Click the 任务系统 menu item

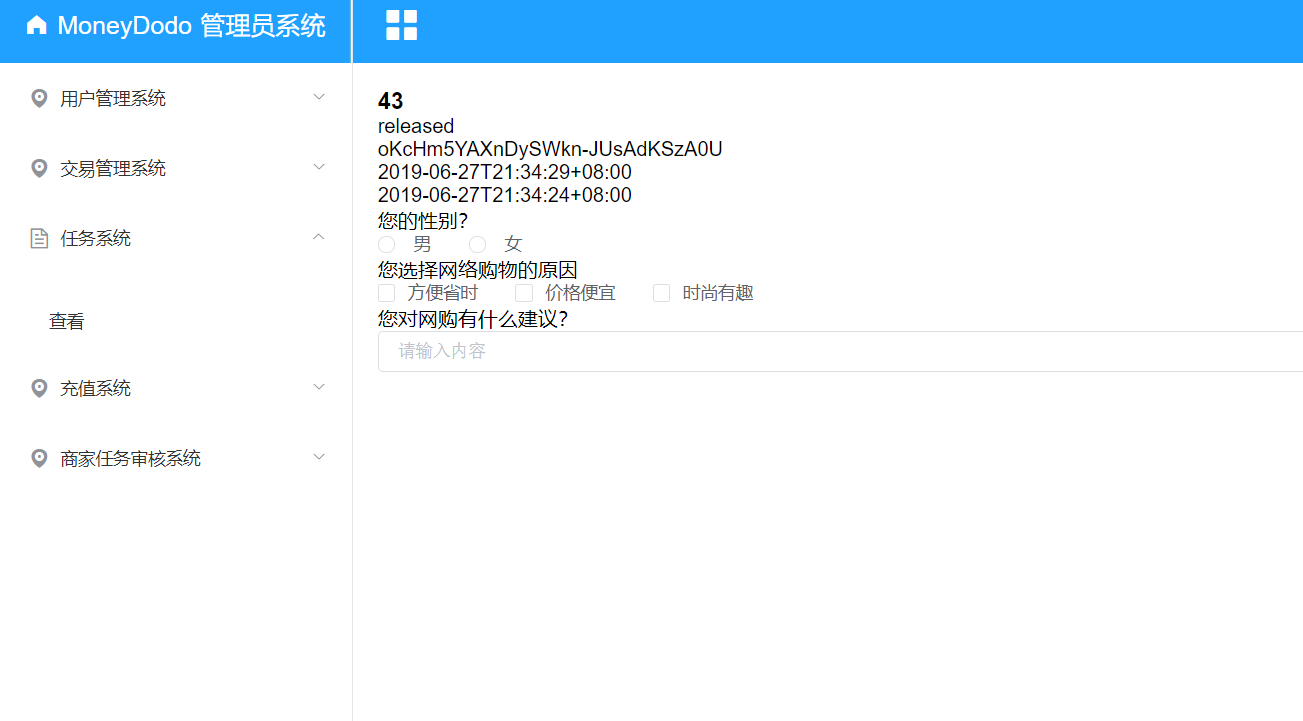coord(176,238)
